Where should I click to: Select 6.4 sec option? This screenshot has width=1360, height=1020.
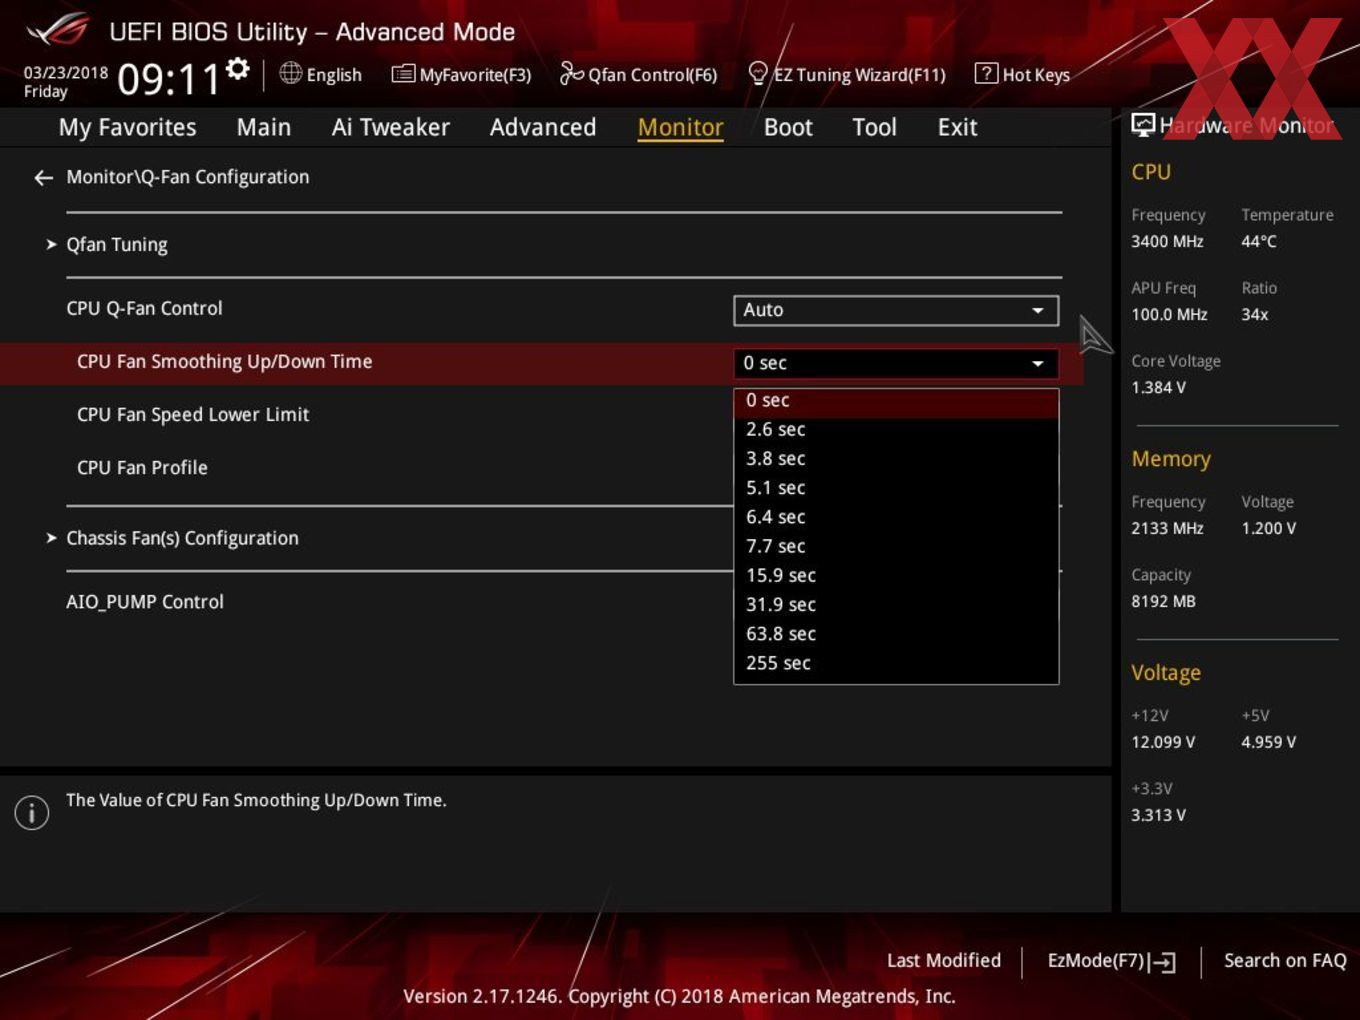(896, 517)
